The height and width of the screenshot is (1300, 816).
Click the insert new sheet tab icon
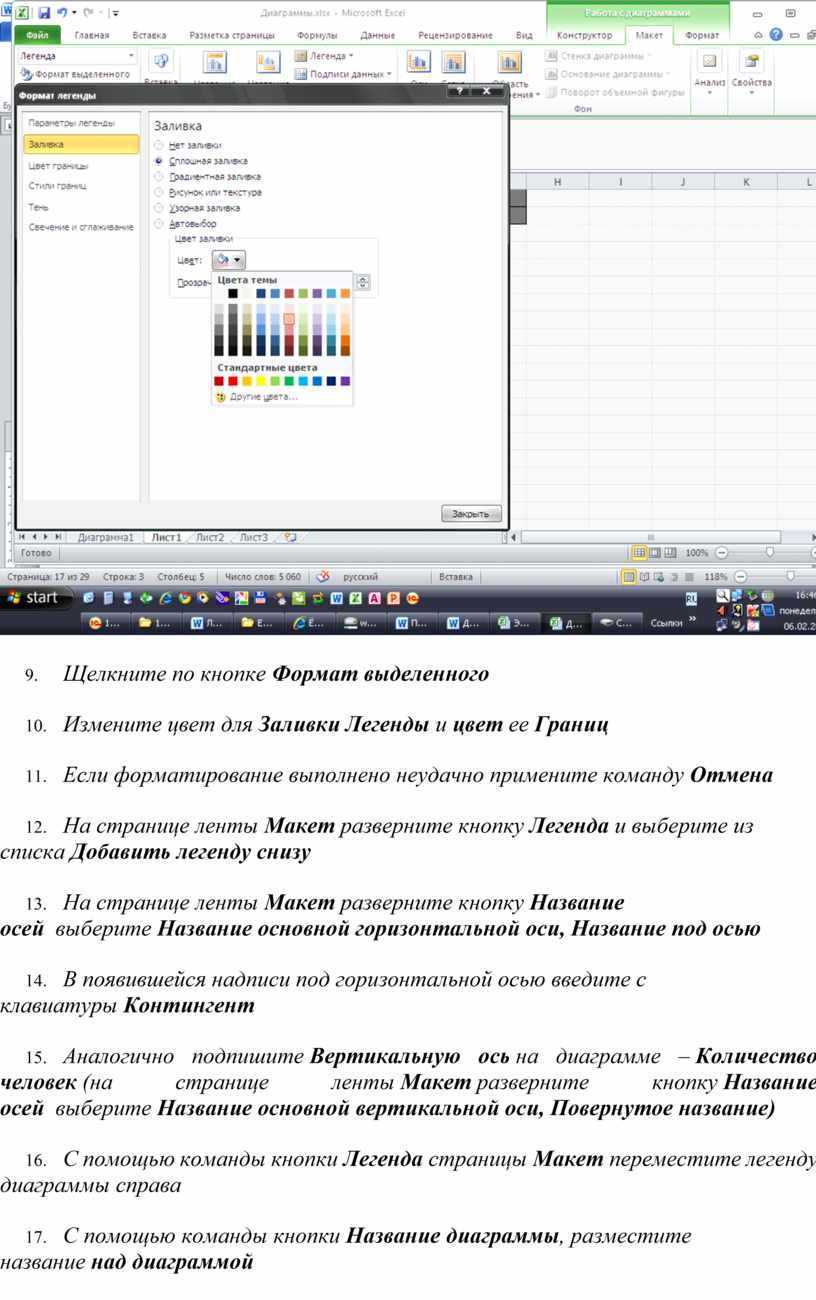click(x=290, y=537)
